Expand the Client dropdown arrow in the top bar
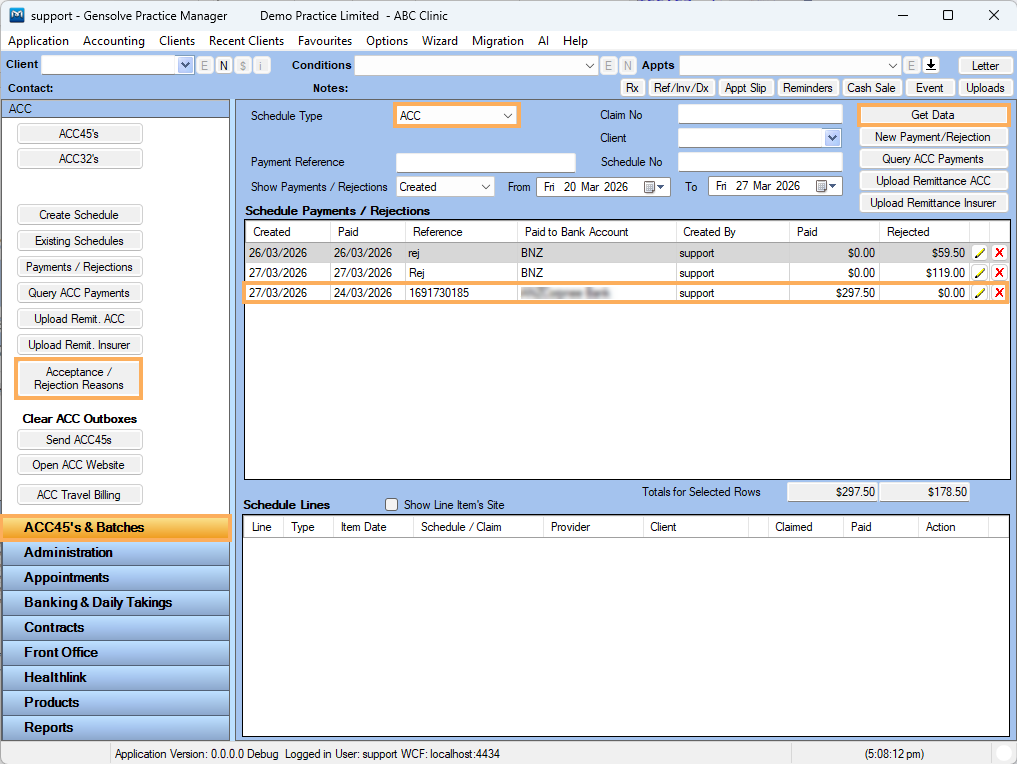 (185, 65)
